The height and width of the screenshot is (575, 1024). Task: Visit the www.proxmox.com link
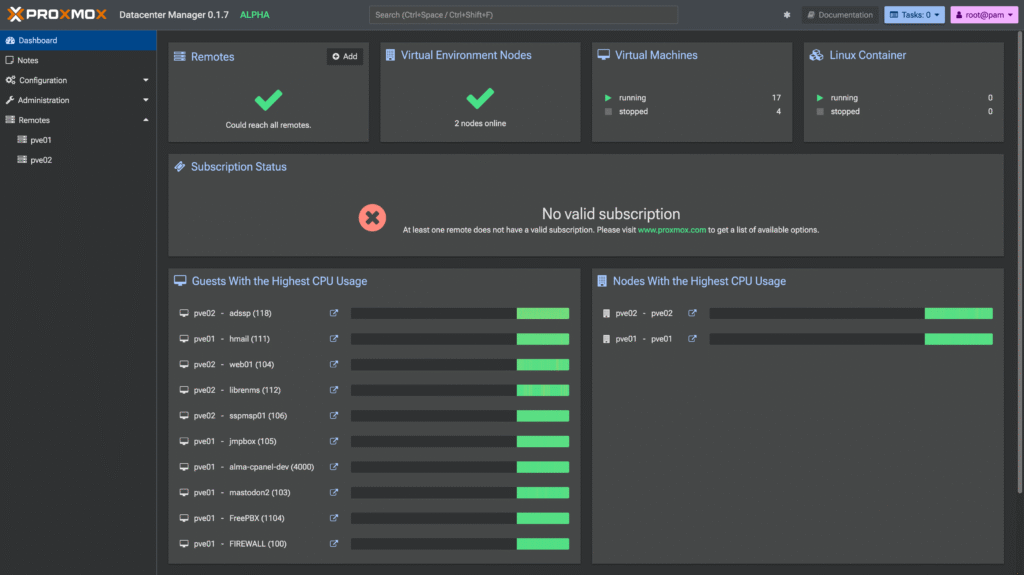click(x=671, y=230)
